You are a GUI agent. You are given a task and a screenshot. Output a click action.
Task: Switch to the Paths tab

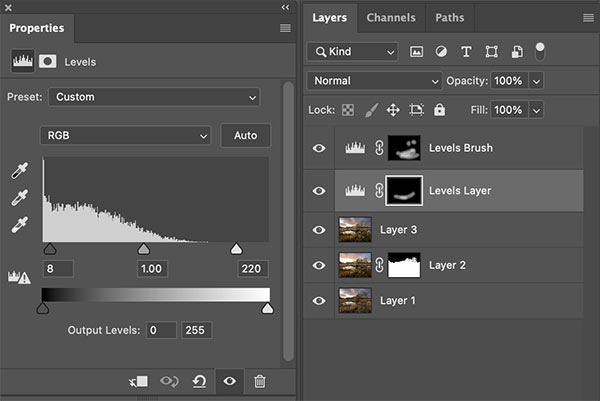click(450, 18)
